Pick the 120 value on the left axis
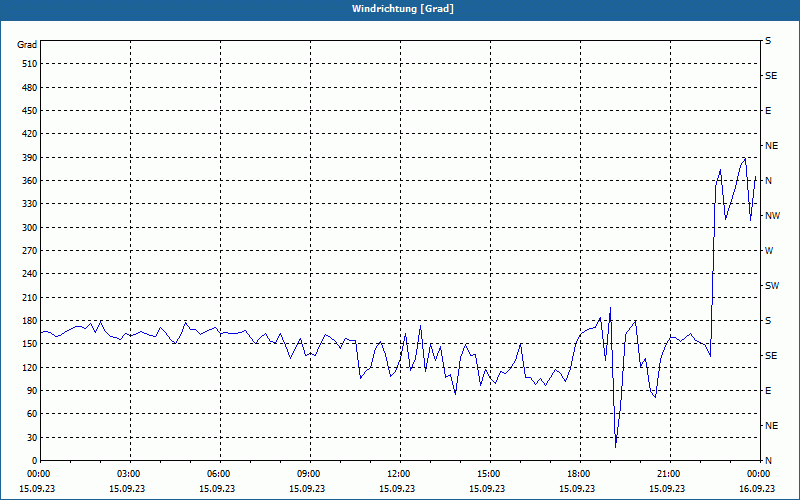This screenshot has width=800, height=500. tap(30, 367)
